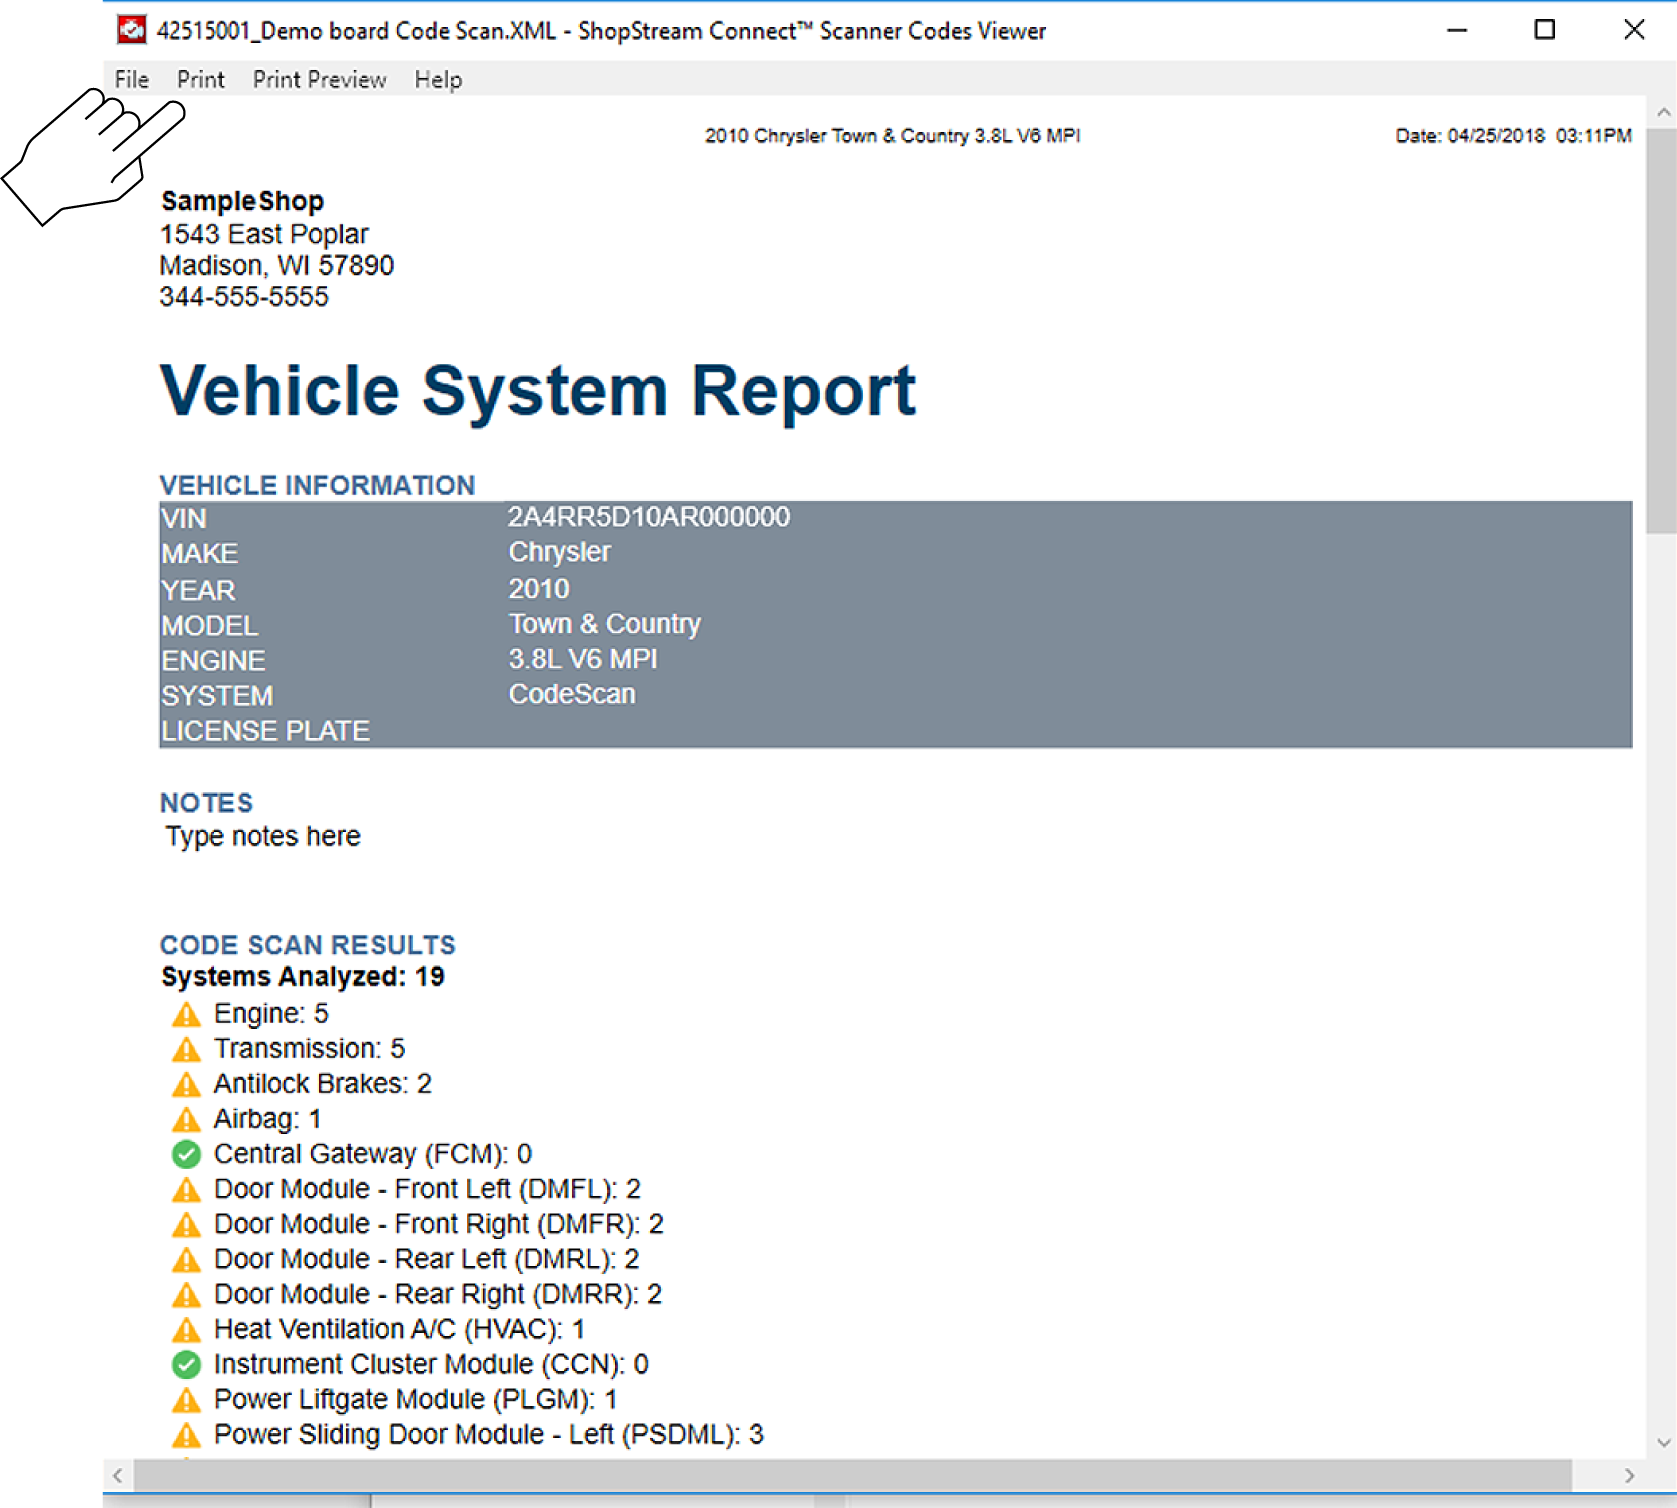Click the green checkmark beside Central Gateway (FCM)
1677x1508 pixels.
point(186,1154)
